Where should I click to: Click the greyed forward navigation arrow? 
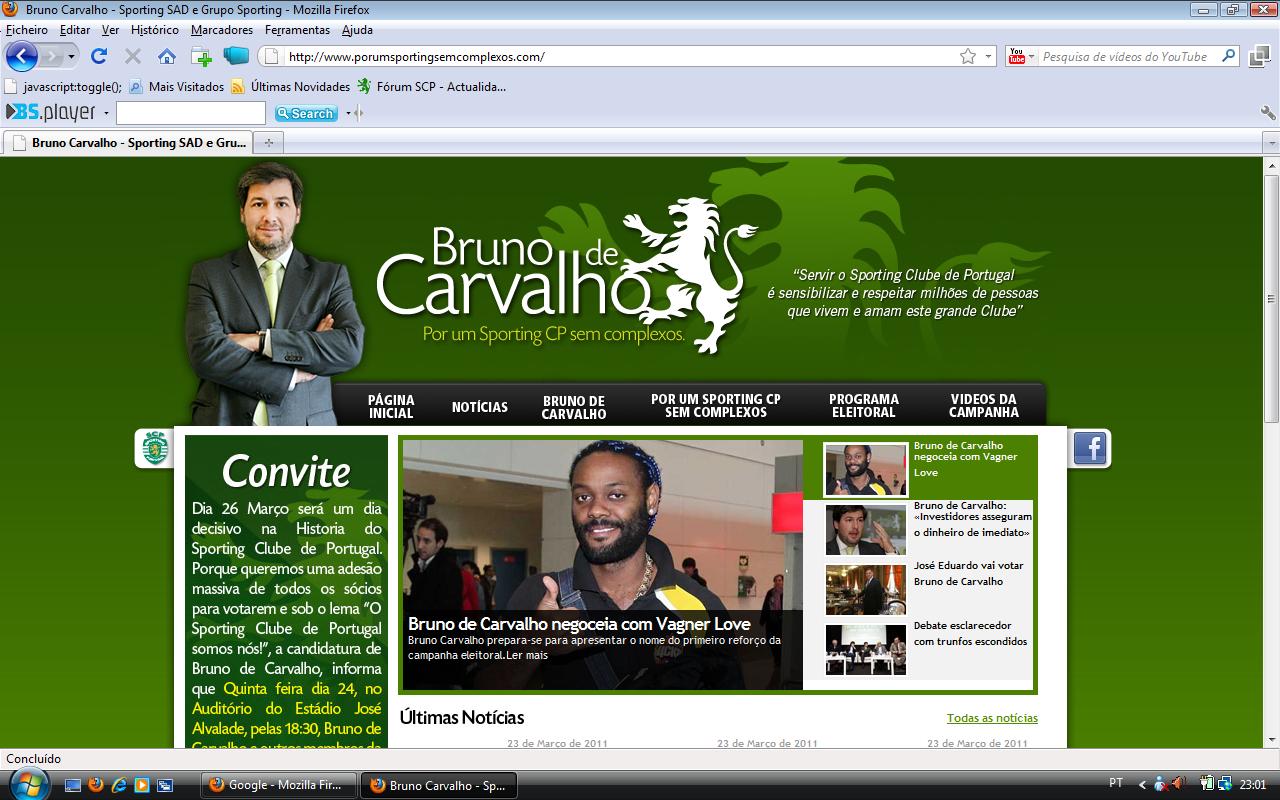click(x=51, y=56)
